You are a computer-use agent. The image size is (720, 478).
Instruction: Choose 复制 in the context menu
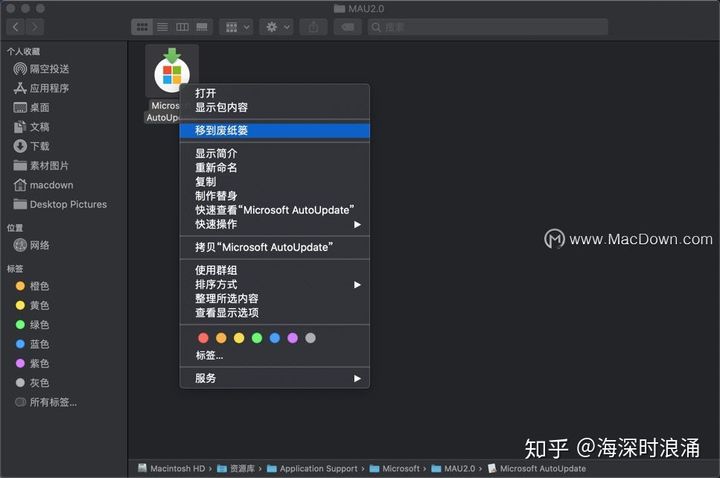tap(275, 182)
